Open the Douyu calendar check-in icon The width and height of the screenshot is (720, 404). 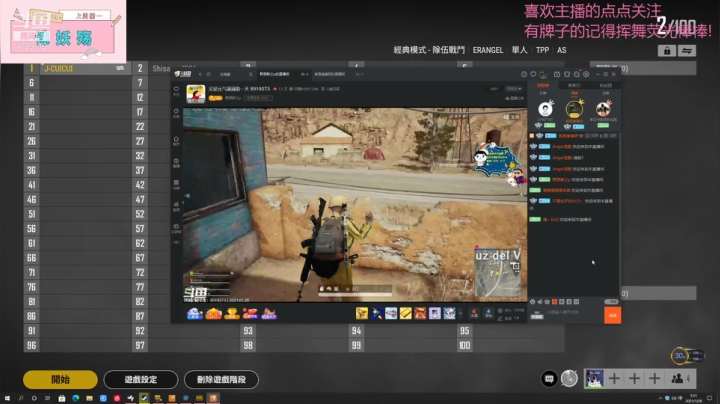click(x=557, y=74)
